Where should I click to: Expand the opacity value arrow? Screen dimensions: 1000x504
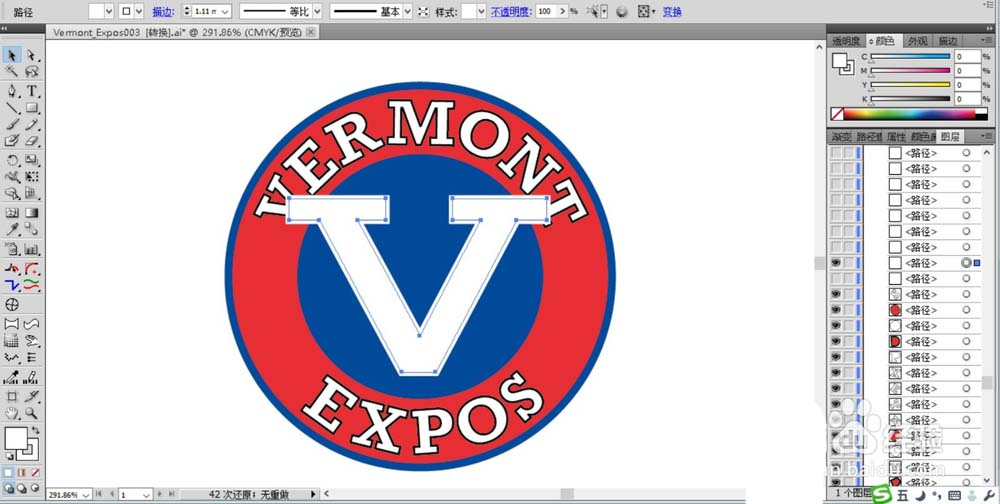(x=562, y=11)
